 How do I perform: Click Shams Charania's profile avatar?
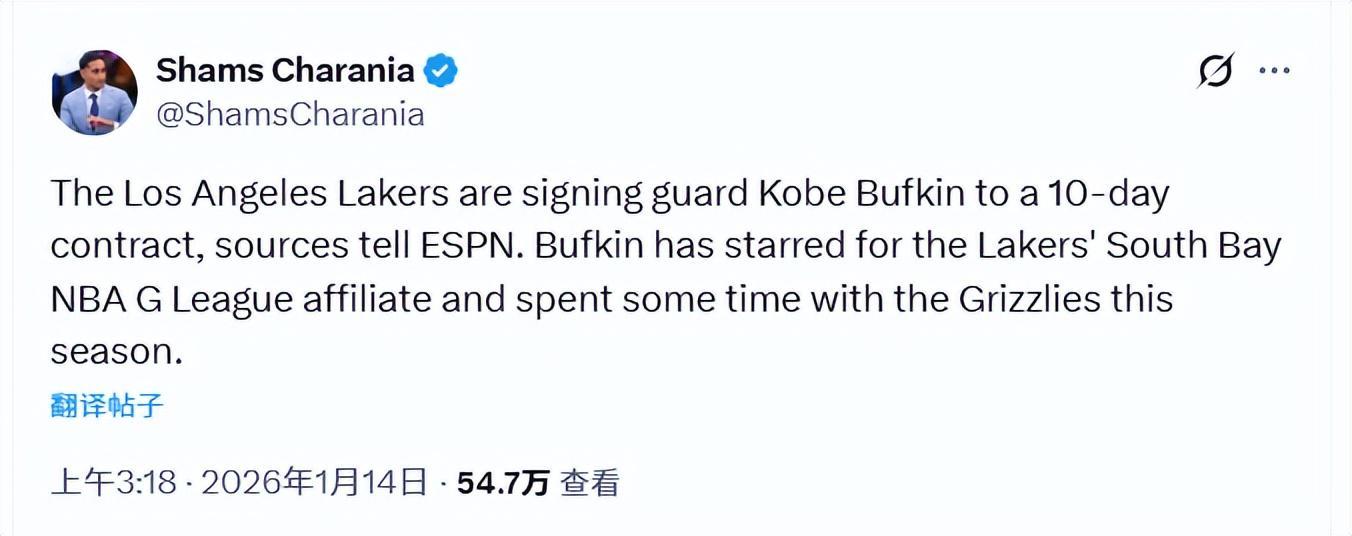[x=94, y=92]
